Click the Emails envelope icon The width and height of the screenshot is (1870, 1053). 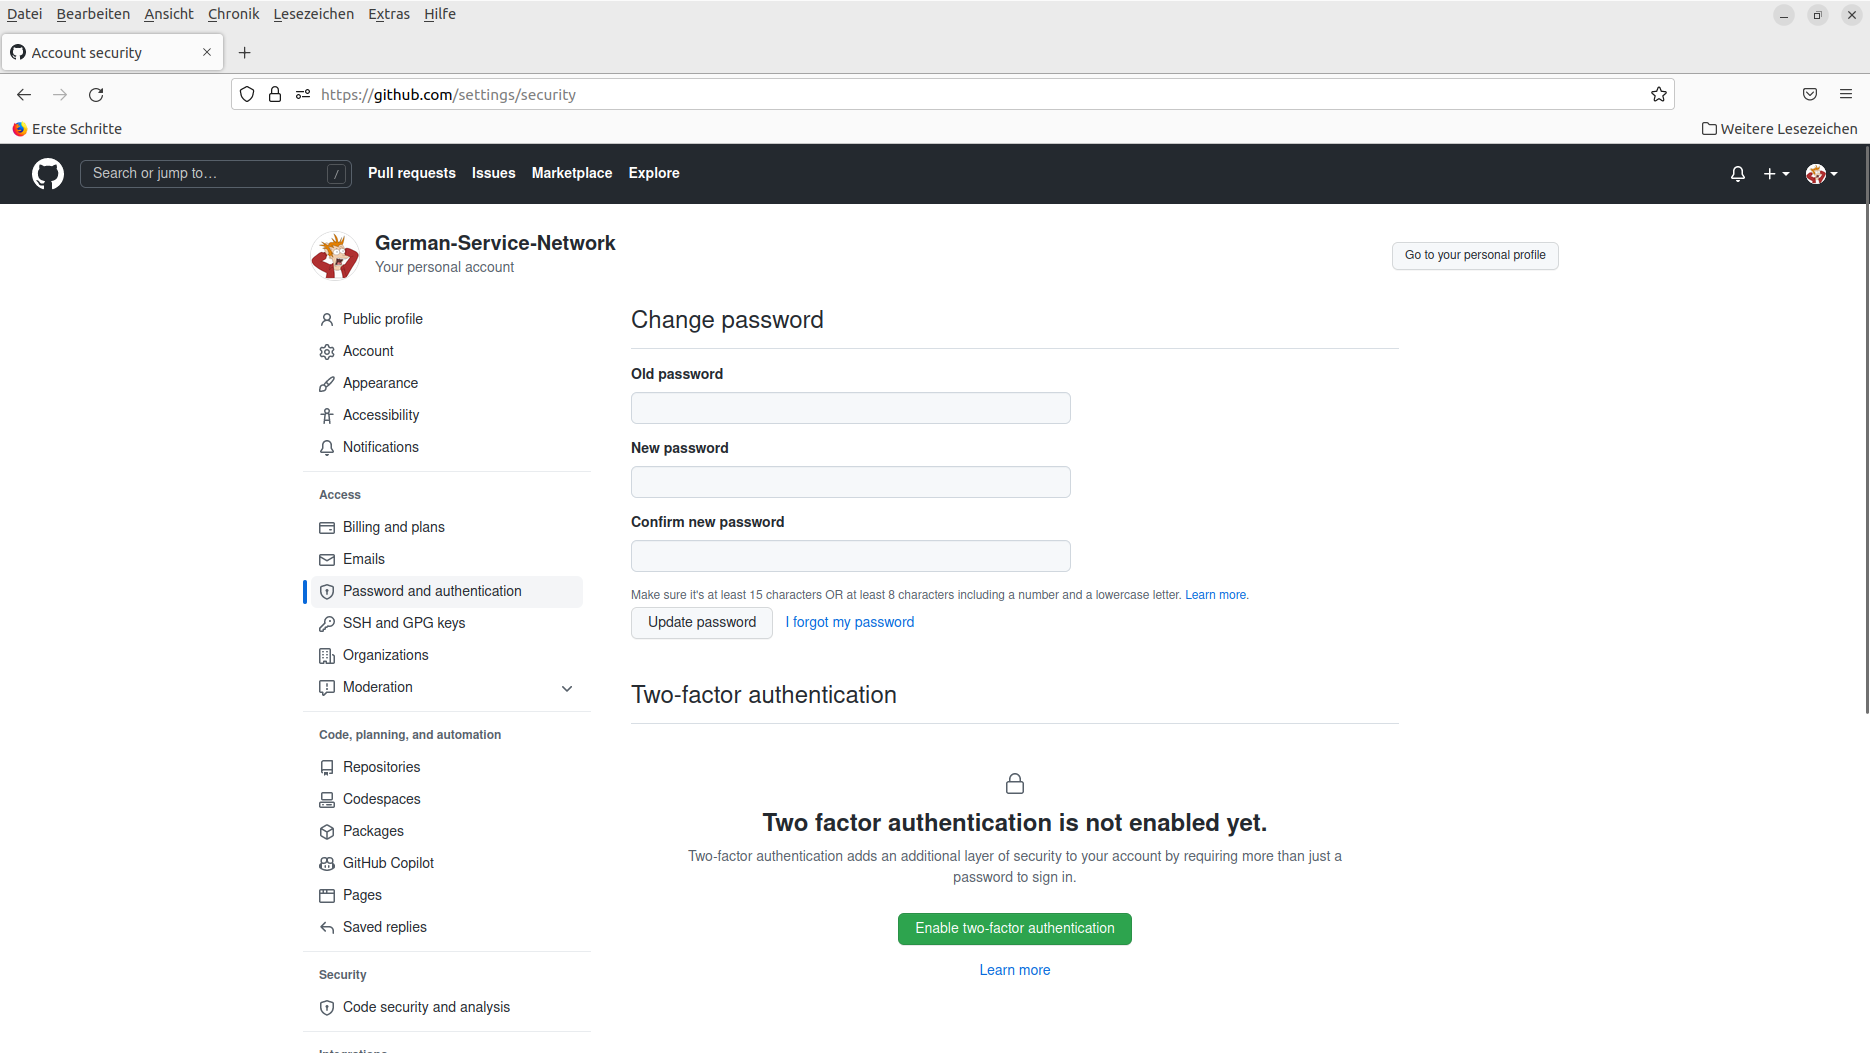[327, 560]
